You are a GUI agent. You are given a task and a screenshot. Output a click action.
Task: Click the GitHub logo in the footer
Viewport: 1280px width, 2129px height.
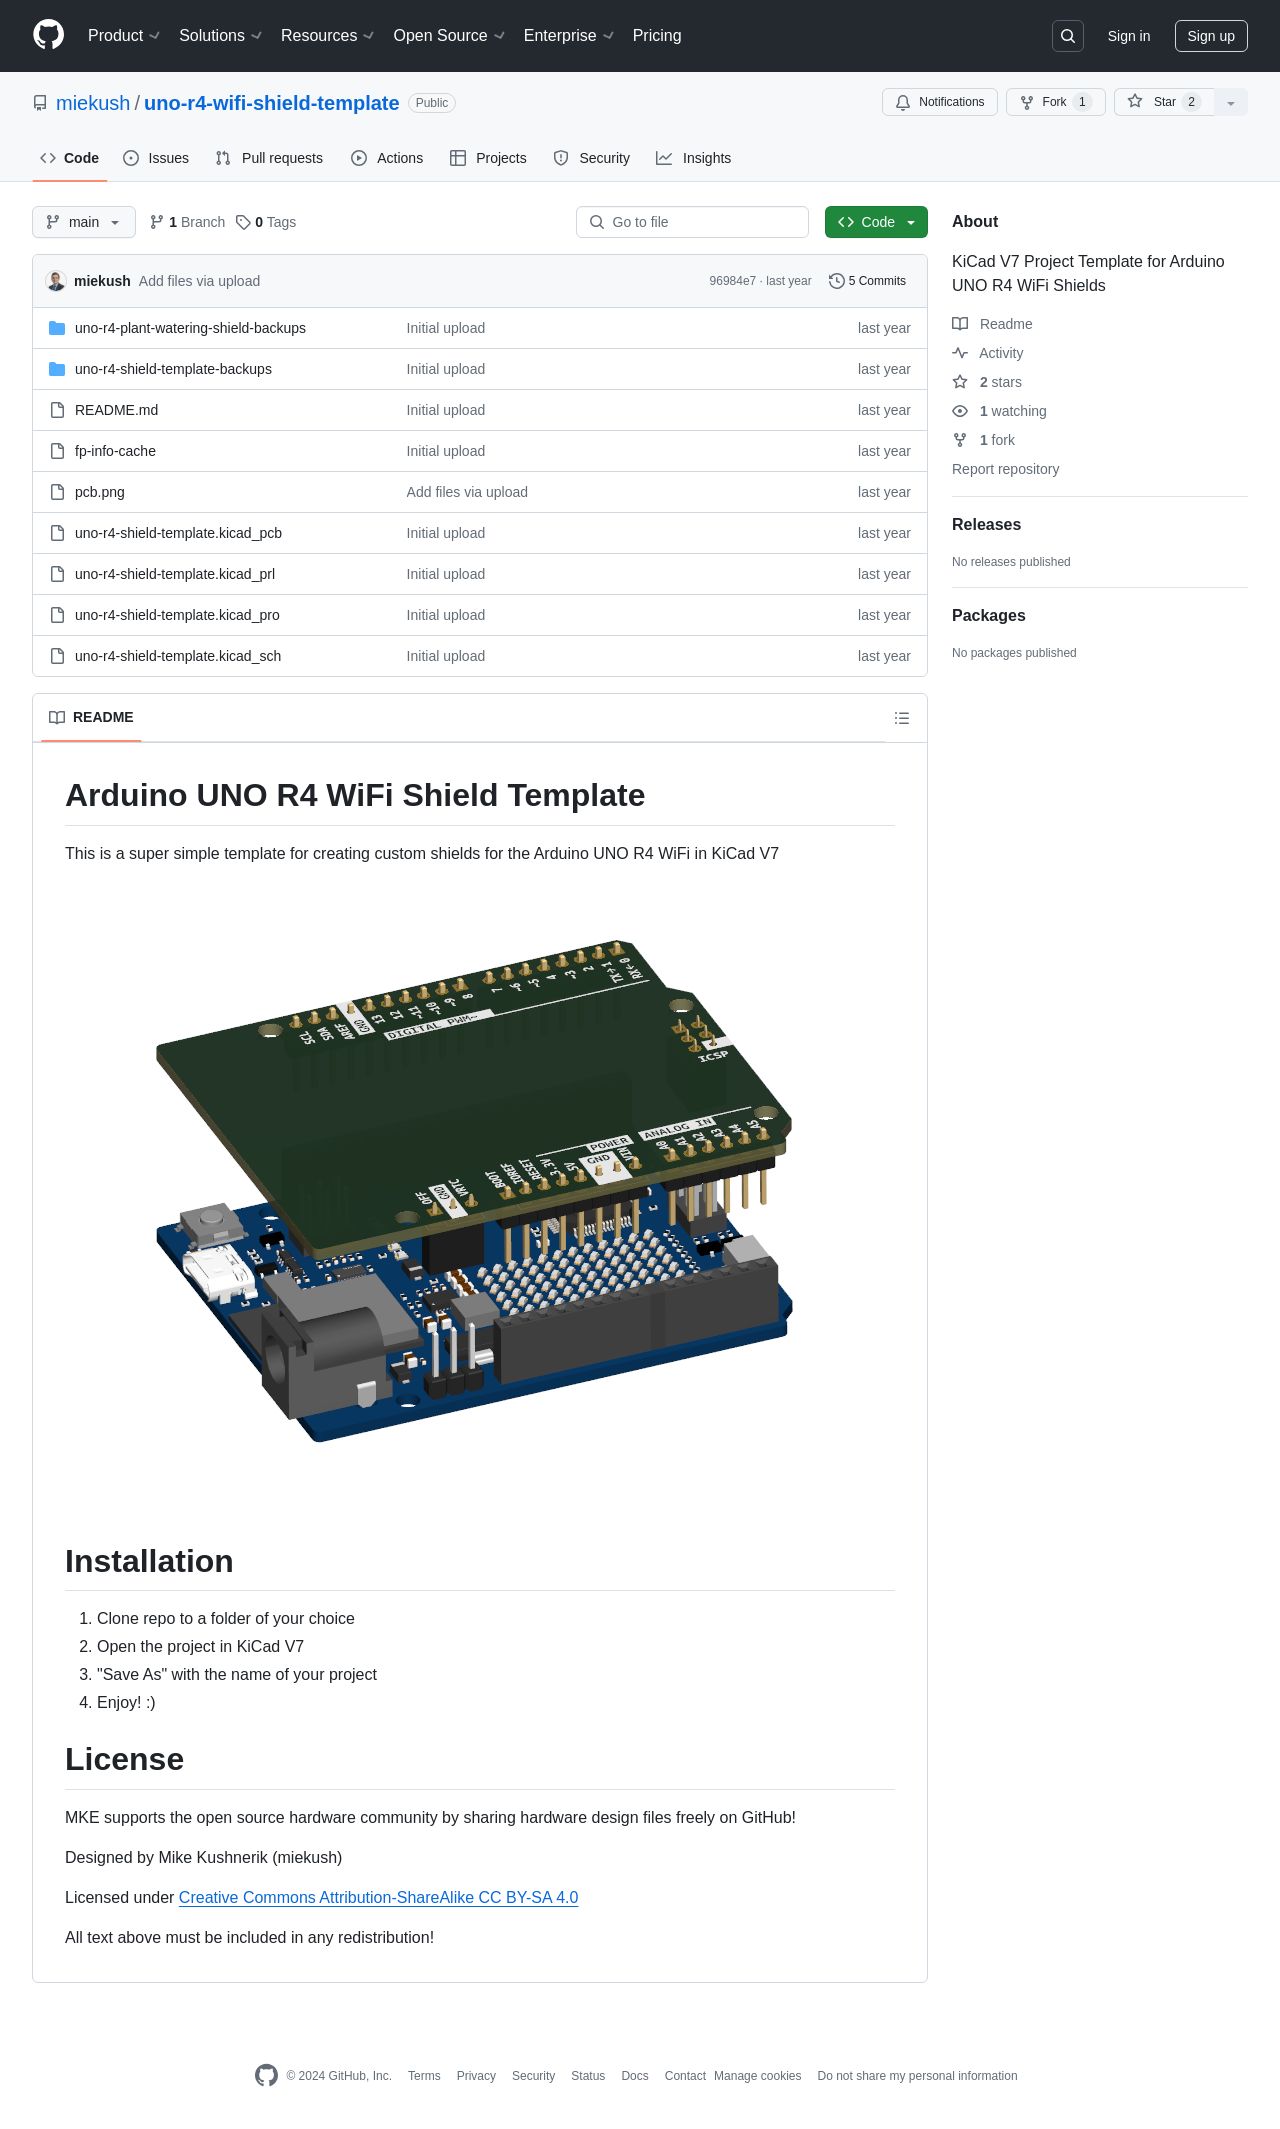[266, 2075]
